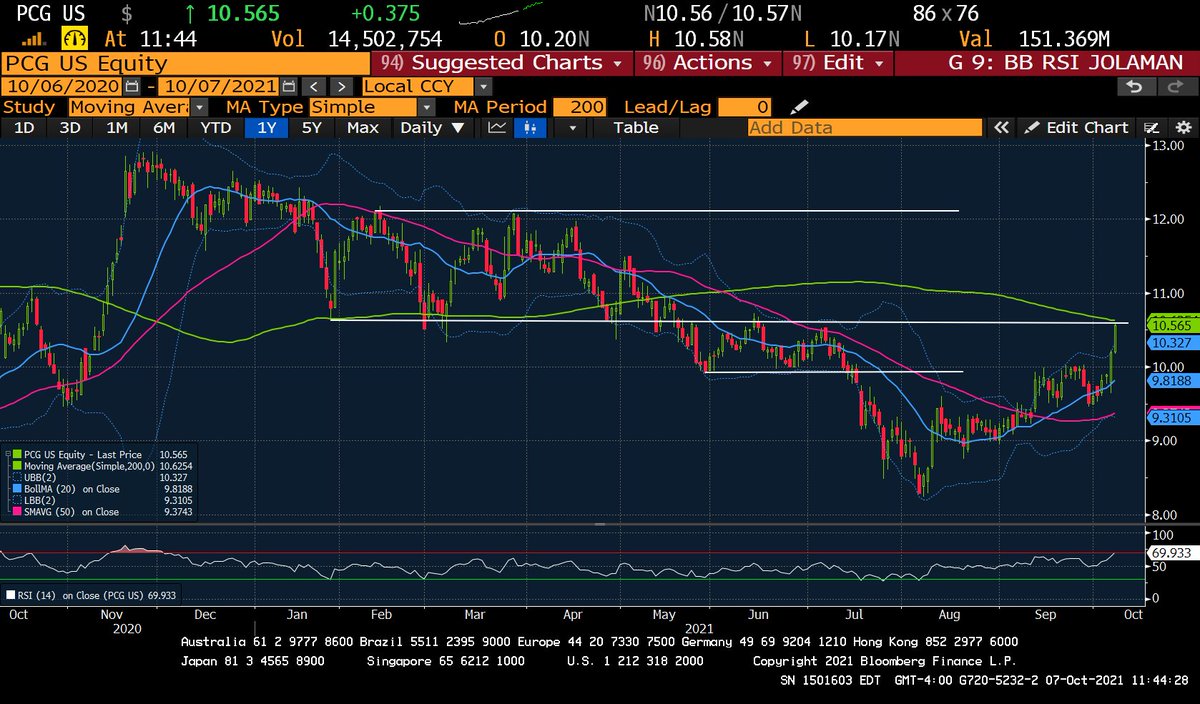Screen dimensions: 1200x704
Task: Click the undo arrow button
Action: (1134, 87)
